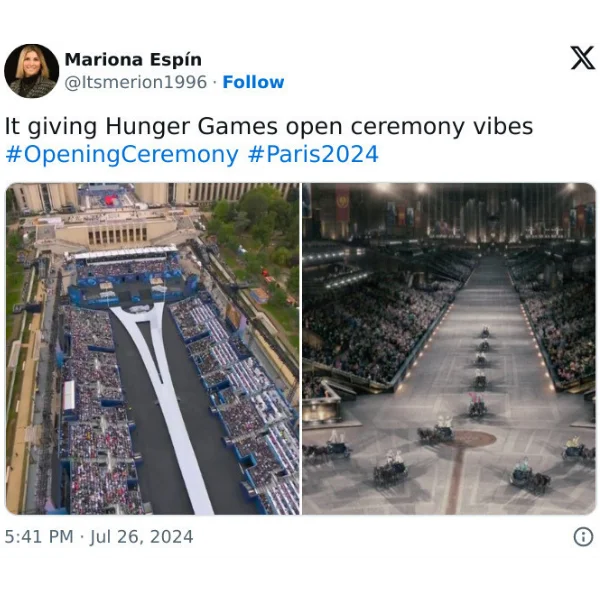
Task: Open Mariona Espín's profile picture
Action: 31,71
